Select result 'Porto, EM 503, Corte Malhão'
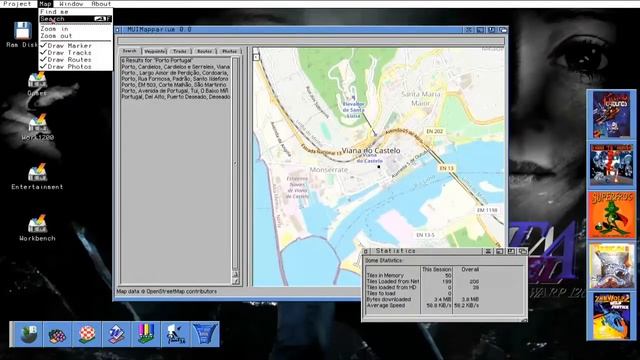 click(176, 85)
